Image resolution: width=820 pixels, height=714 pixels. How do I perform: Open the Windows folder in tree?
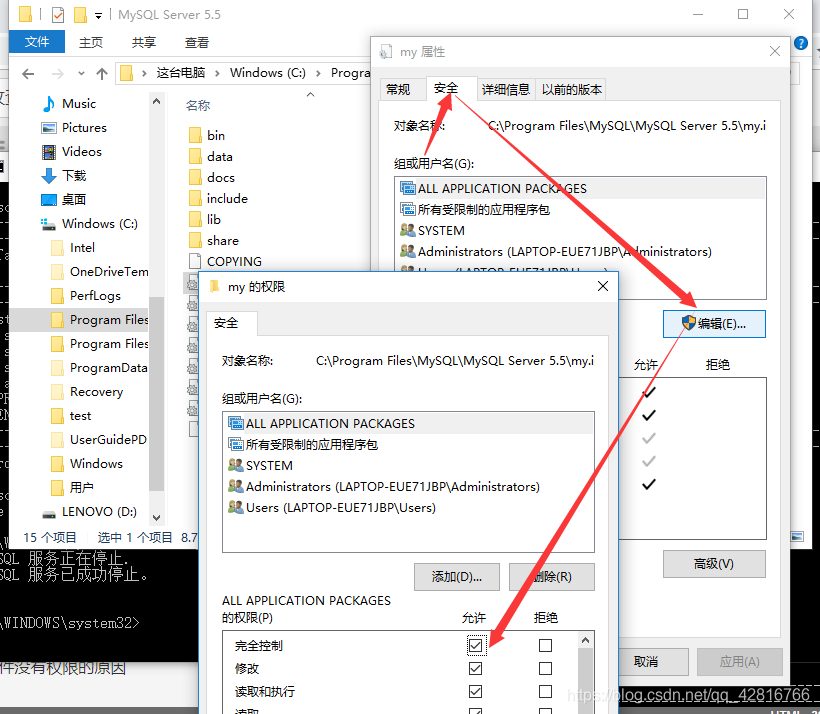pos(87,463)
